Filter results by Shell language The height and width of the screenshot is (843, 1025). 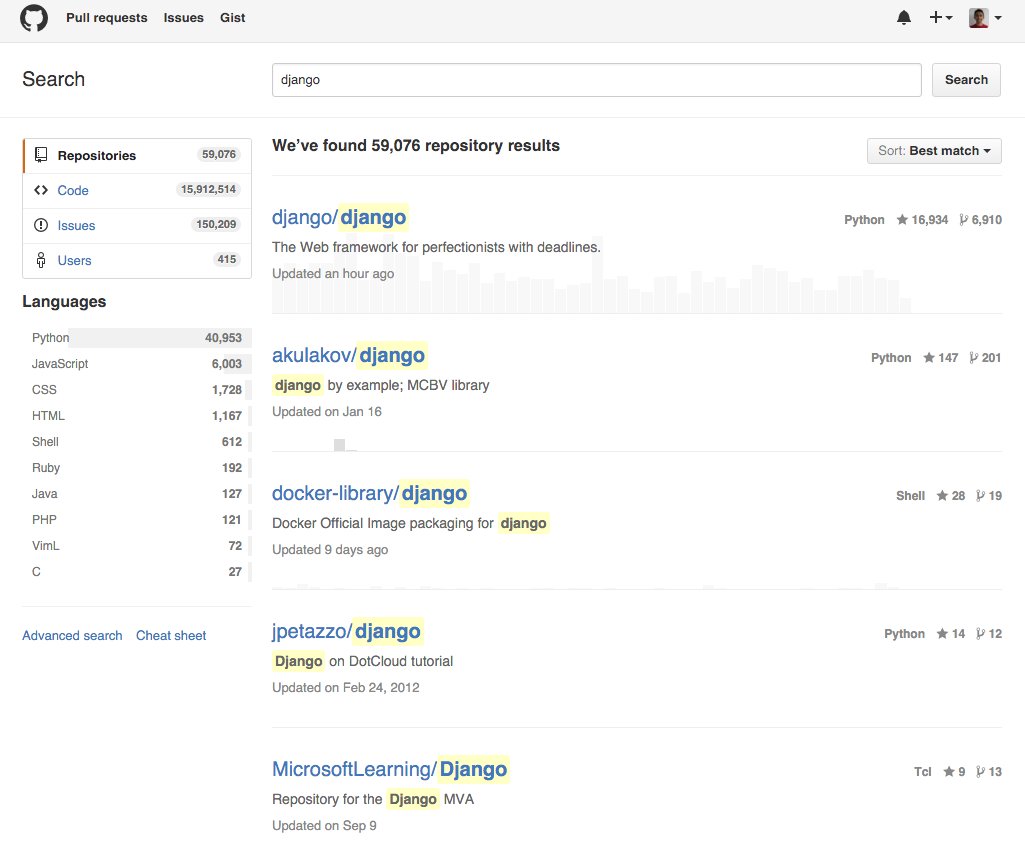[x=137, y=442]
